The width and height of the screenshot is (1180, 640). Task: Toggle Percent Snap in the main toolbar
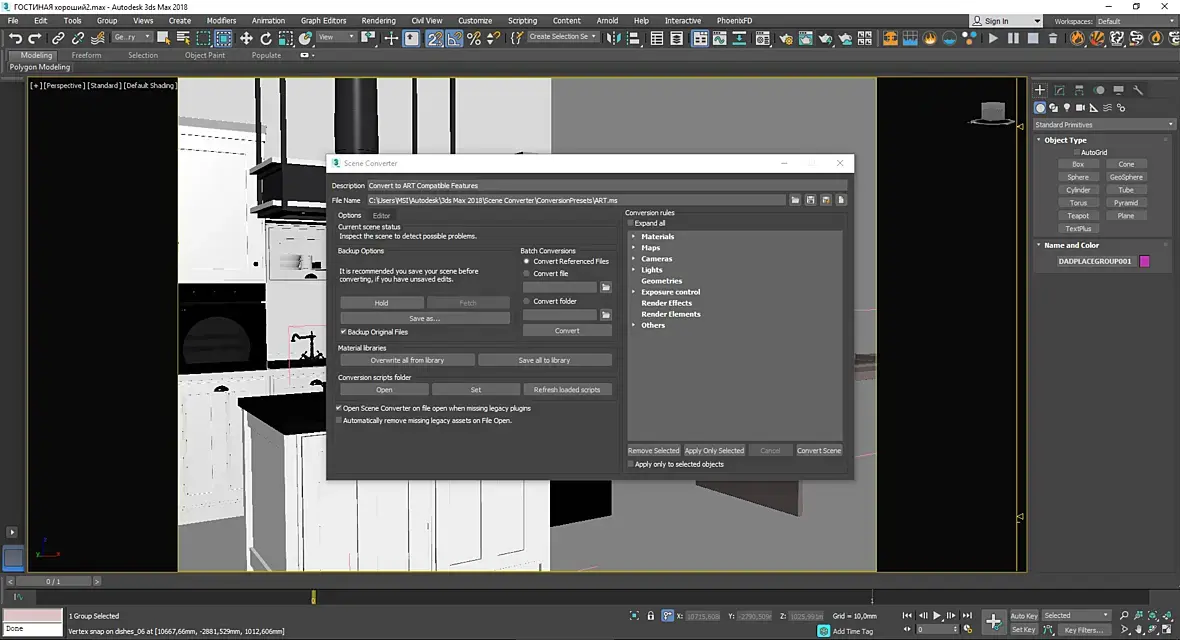pos(474,38)
